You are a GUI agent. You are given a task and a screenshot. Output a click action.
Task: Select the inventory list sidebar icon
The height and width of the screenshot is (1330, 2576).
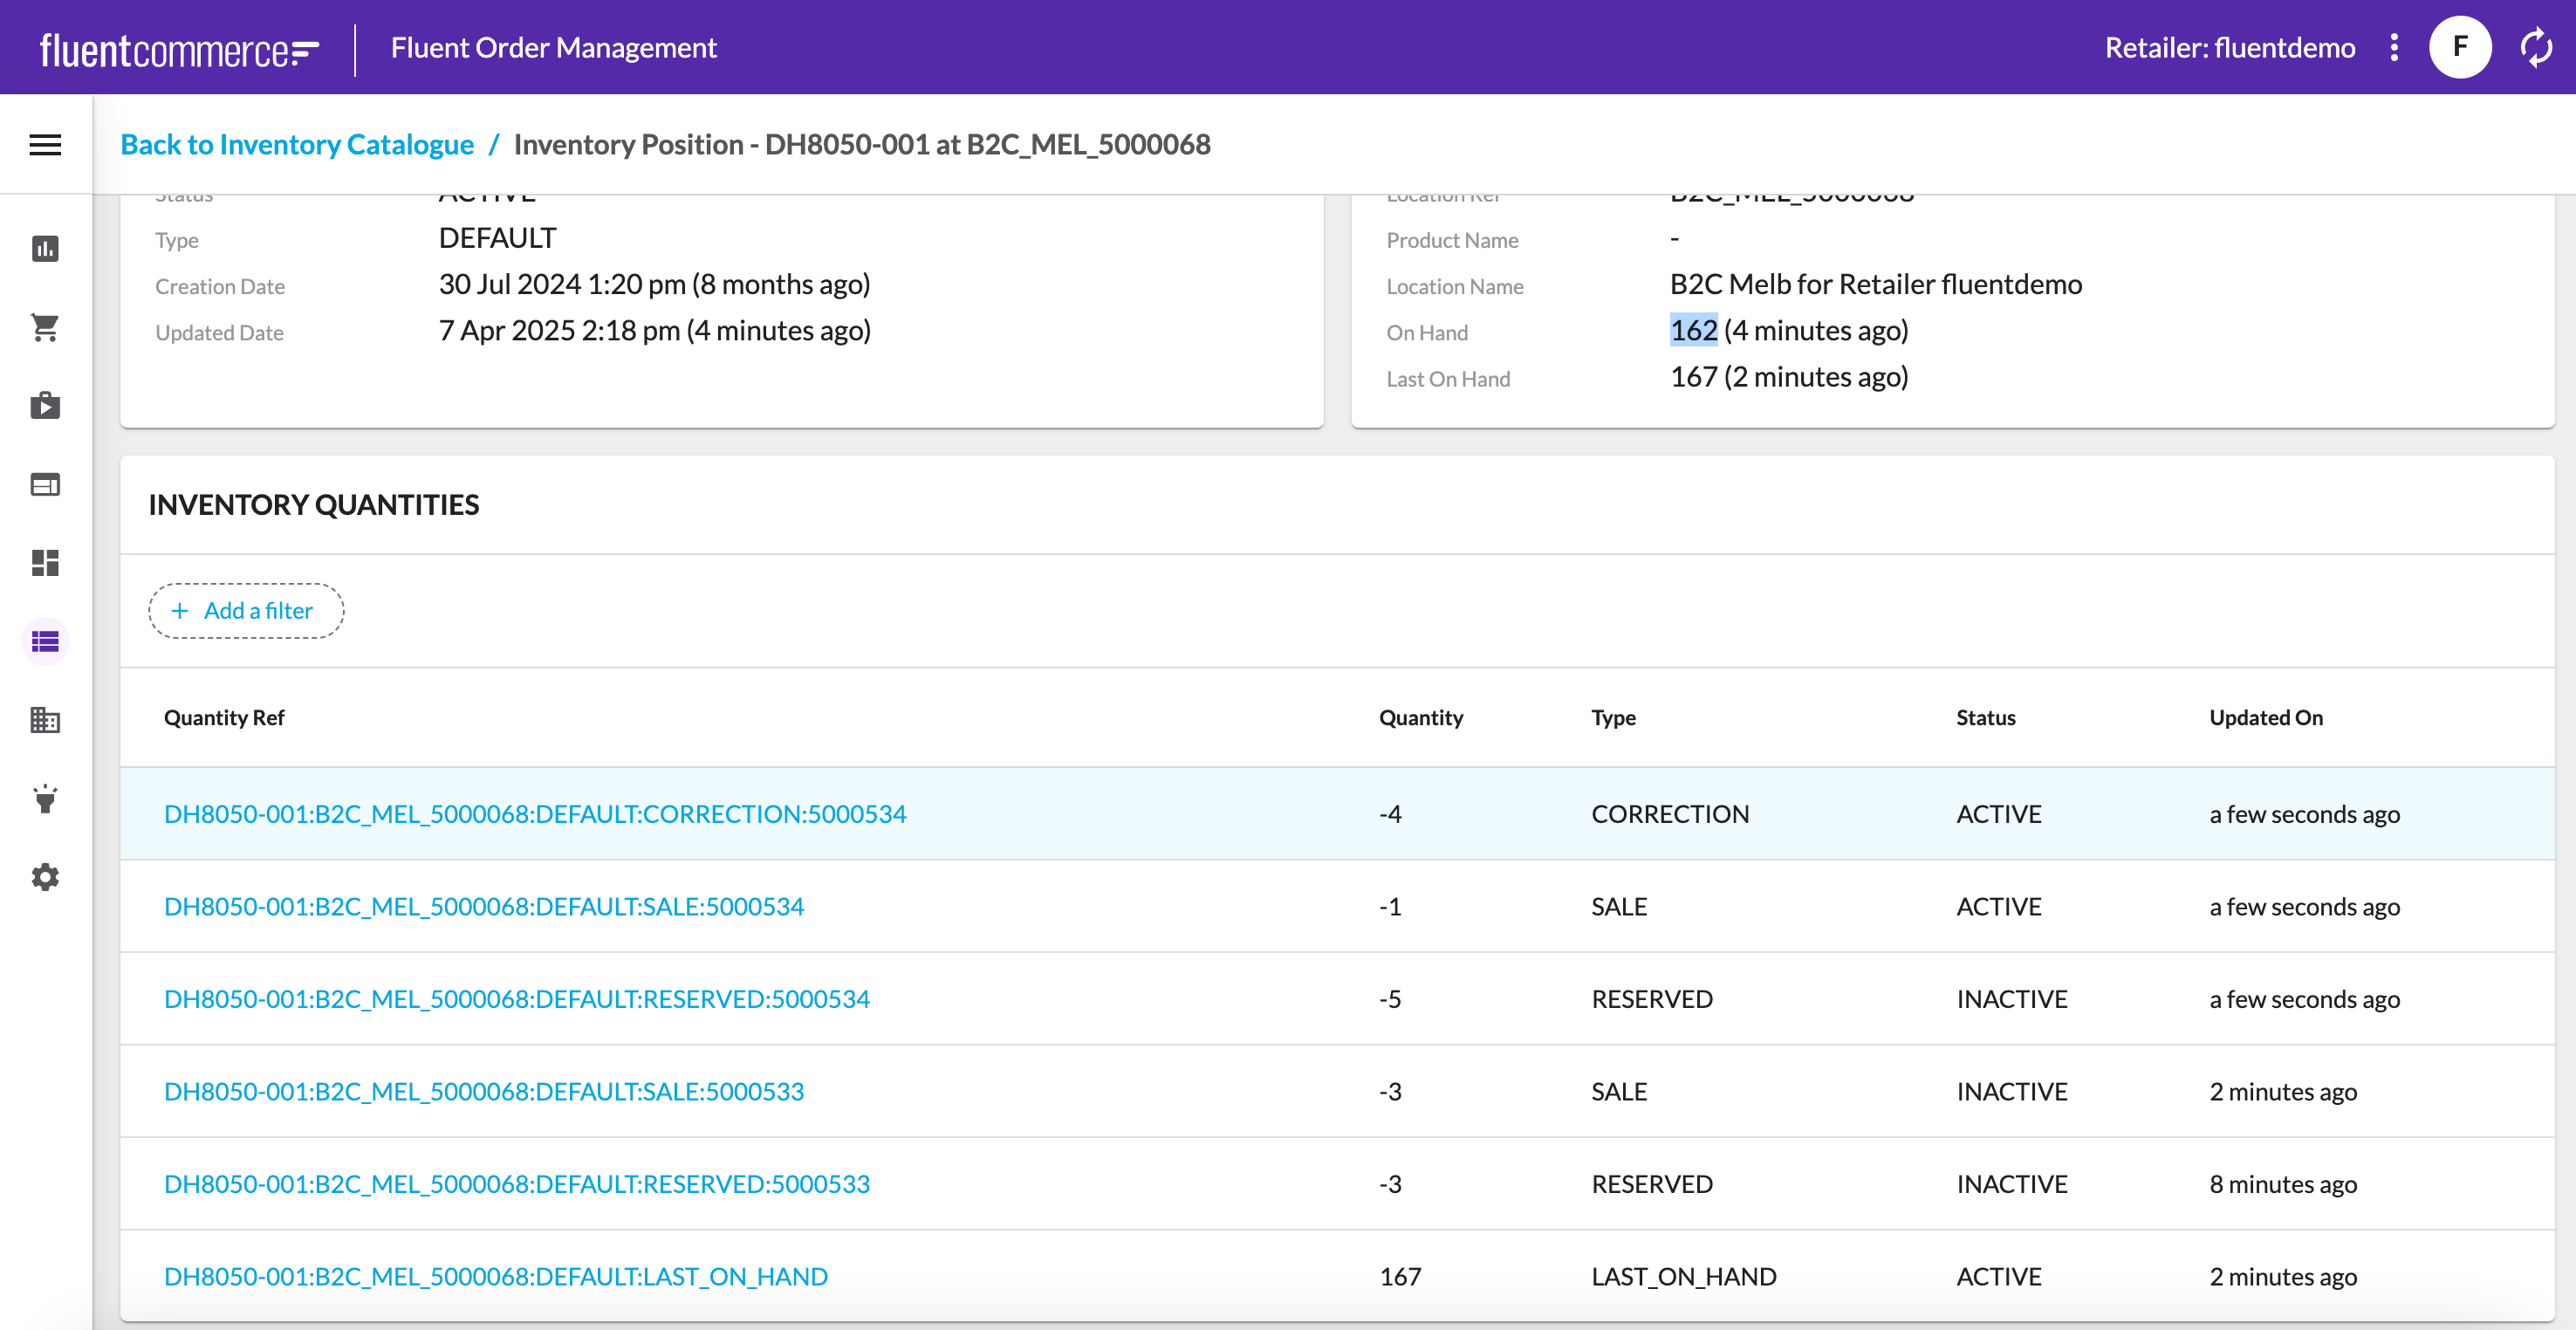[x=45, y=641]
